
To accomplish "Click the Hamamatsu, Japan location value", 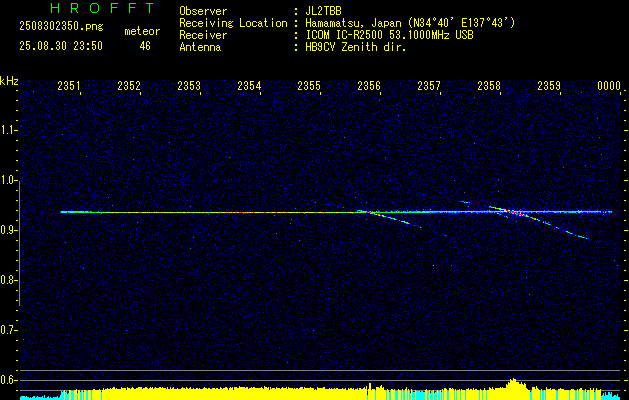I will pos(410,23).
